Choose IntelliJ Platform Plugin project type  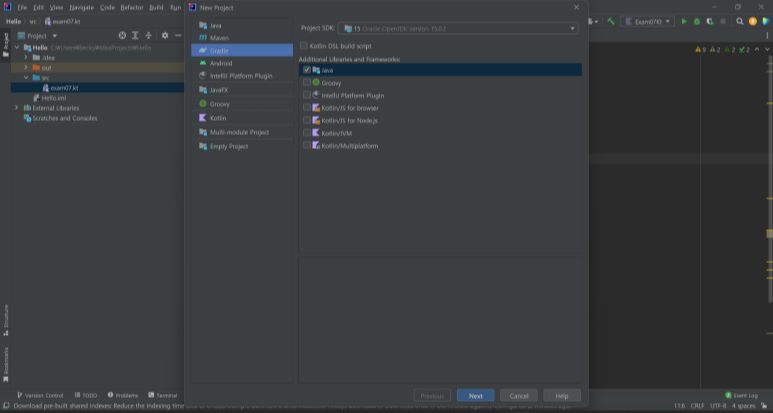(242, 76)
